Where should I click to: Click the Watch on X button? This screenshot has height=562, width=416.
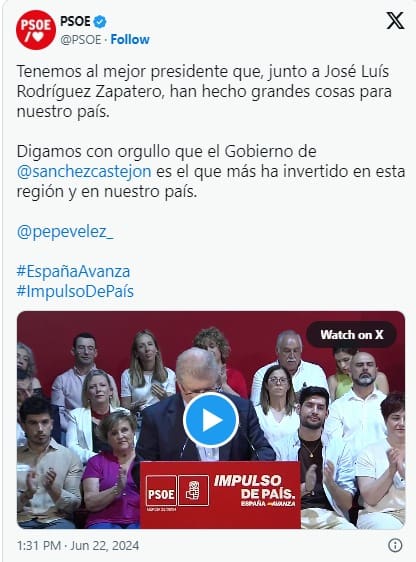click(x=352, y=335)
